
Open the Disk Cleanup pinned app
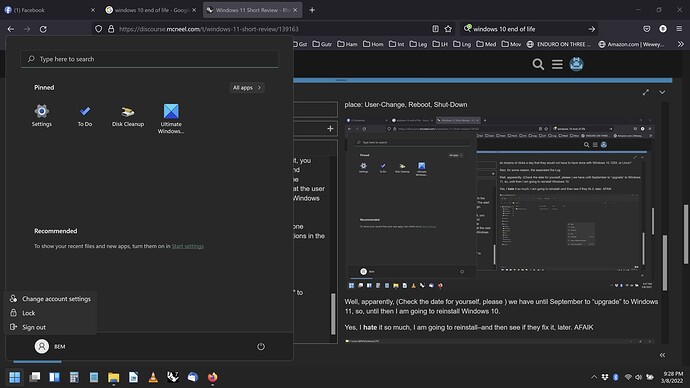point(128,115)
